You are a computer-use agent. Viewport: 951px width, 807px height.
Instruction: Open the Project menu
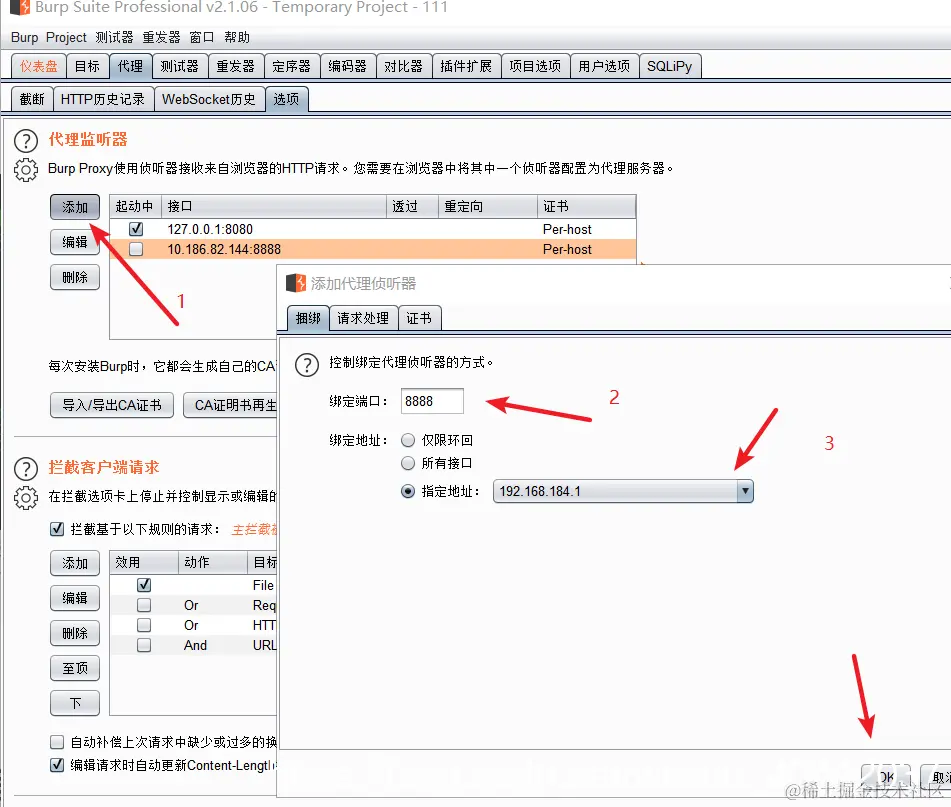click(x=65, y=36)
